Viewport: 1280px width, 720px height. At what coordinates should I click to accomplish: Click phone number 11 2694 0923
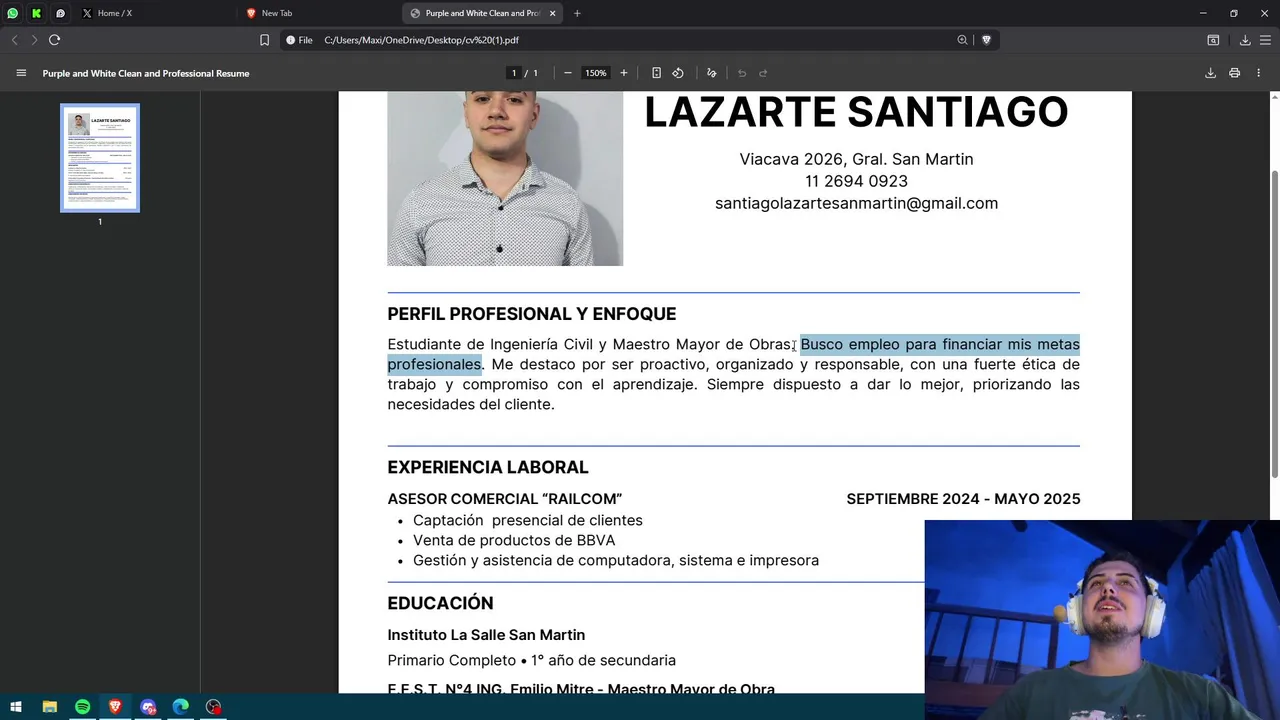click(x=856, y=181)
